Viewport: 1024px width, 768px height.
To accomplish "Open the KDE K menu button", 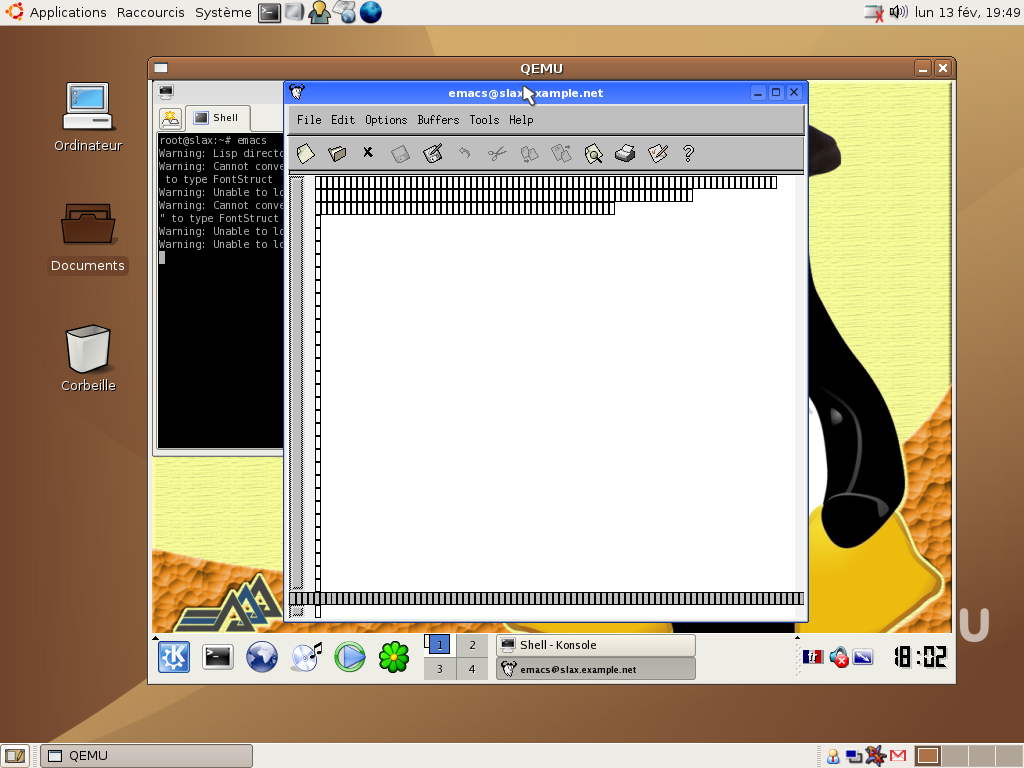I will [174, 657].
